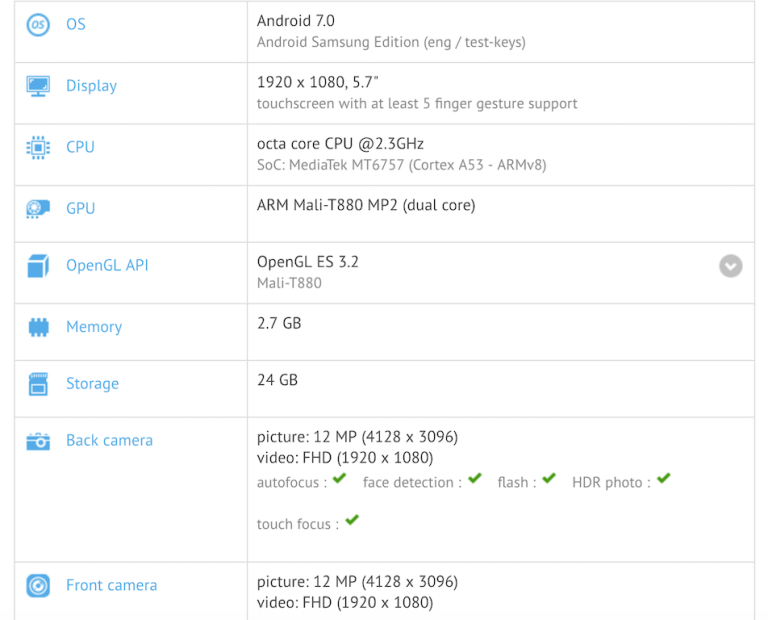Viewport: 768px width, 620px height.
Task: Click the OS icon
Action: pyautogui.click(x=38, y=25)
